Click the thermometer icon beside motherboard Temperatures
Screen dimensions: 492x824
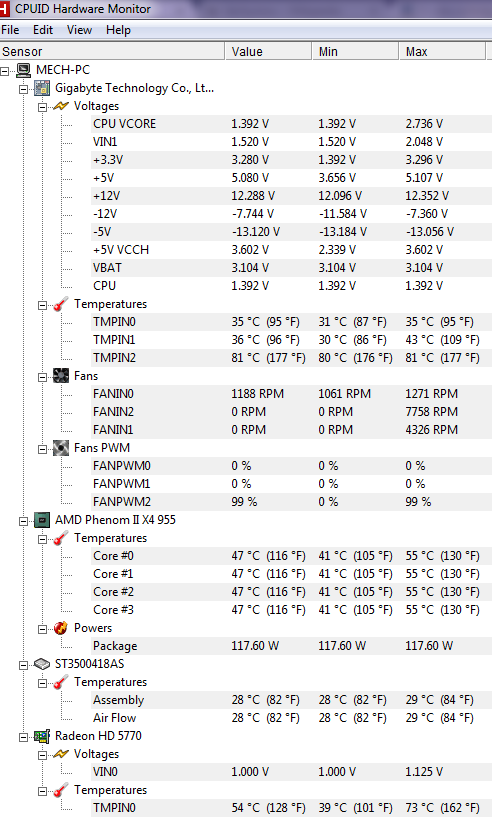coord(61,304)
